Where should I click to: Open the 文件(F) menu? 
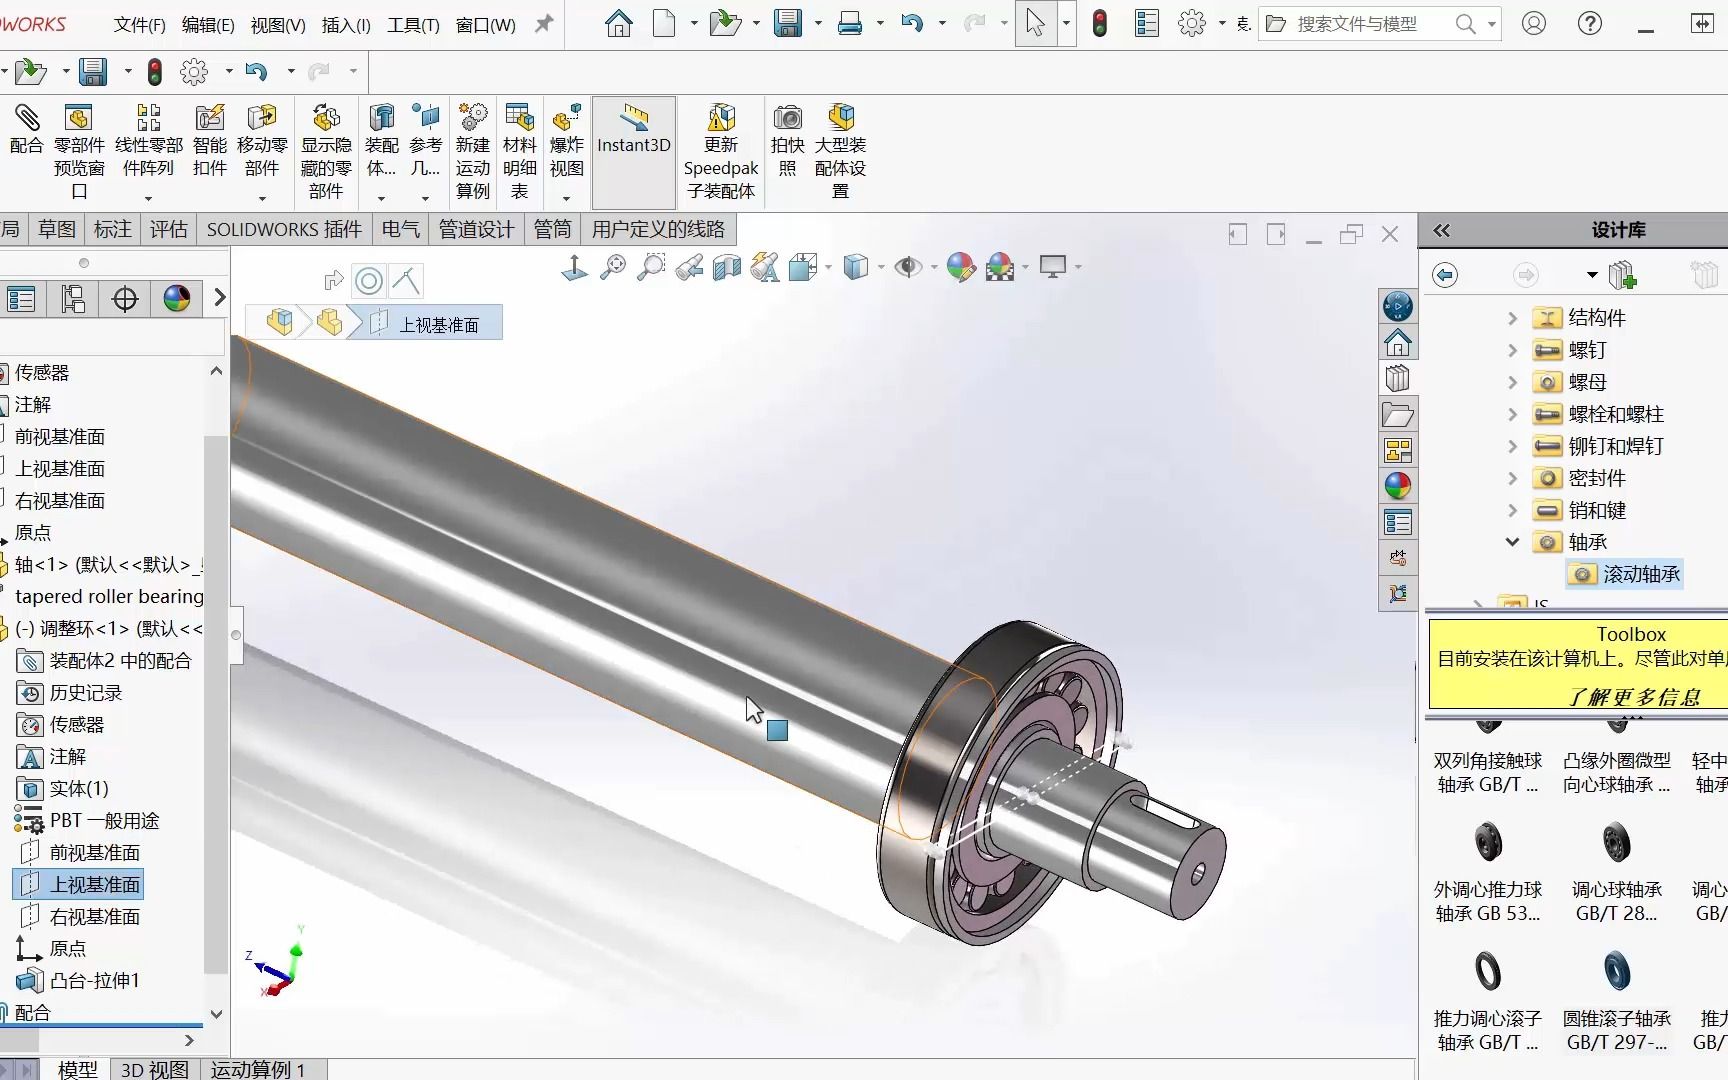click(140, 25)
